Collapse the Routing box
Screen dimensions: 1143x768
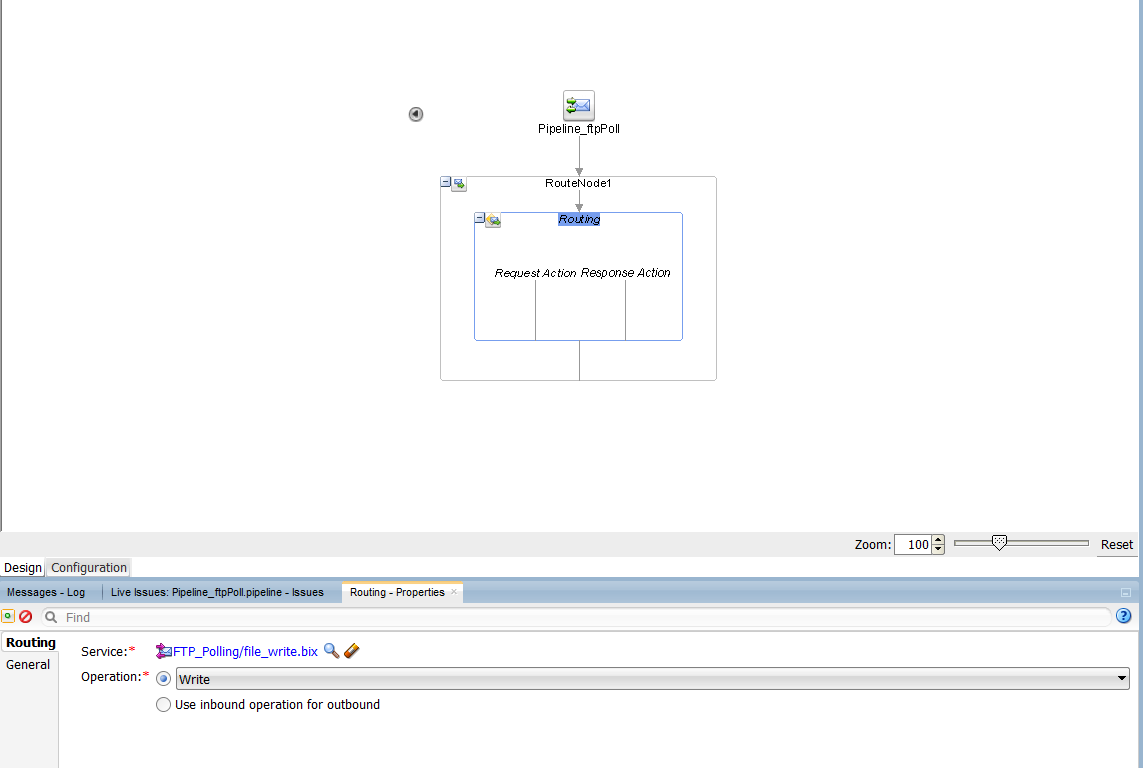[480, 218]
